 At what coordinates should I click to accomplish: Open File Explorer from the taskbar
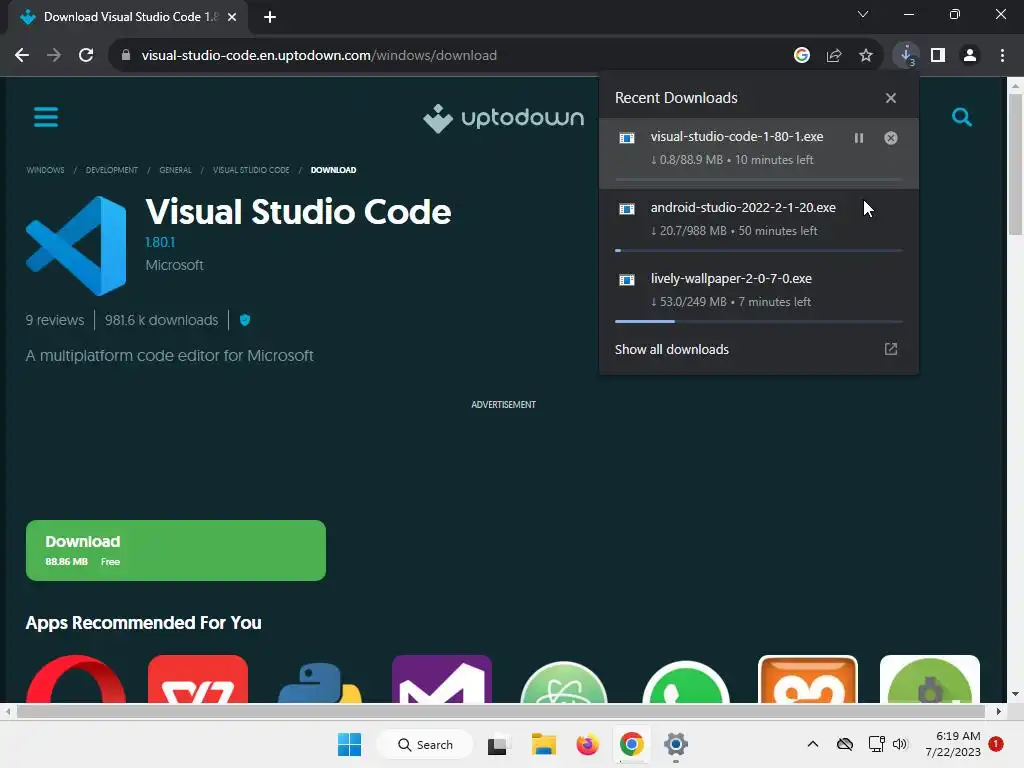point(543,744)
